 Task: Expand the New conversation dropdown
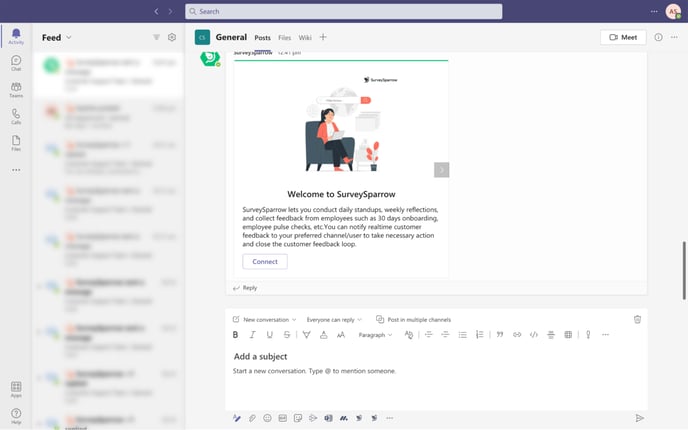(265, 319)
